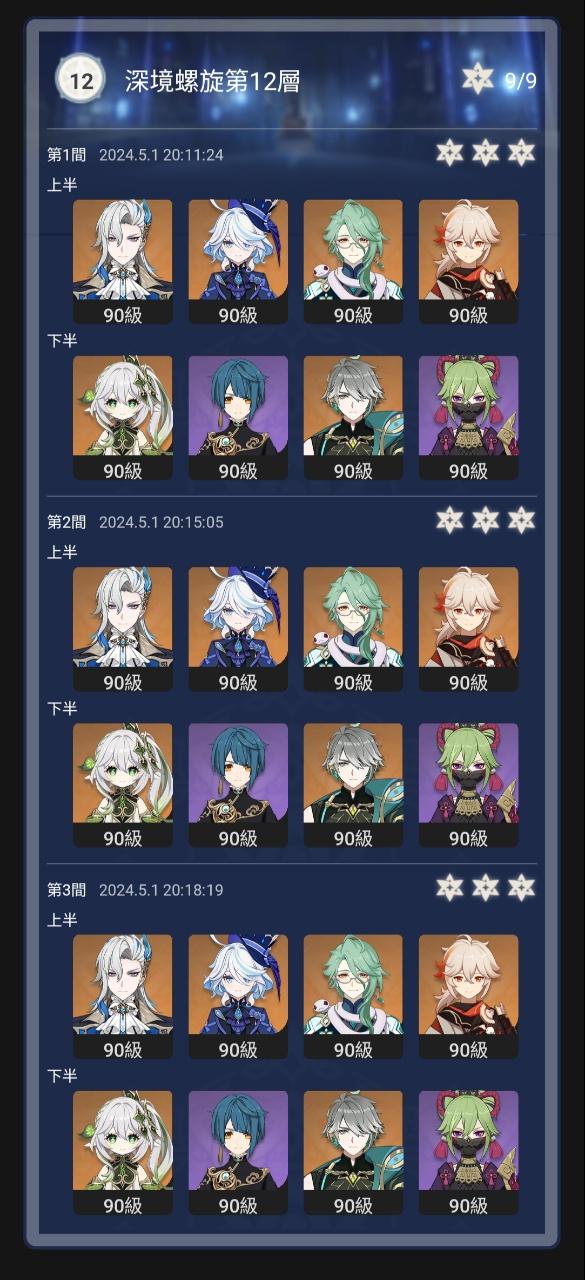Screen dimensions: 585x1280
Task: Click the floor 12 number badge
Action: click(x=82, y=81)
